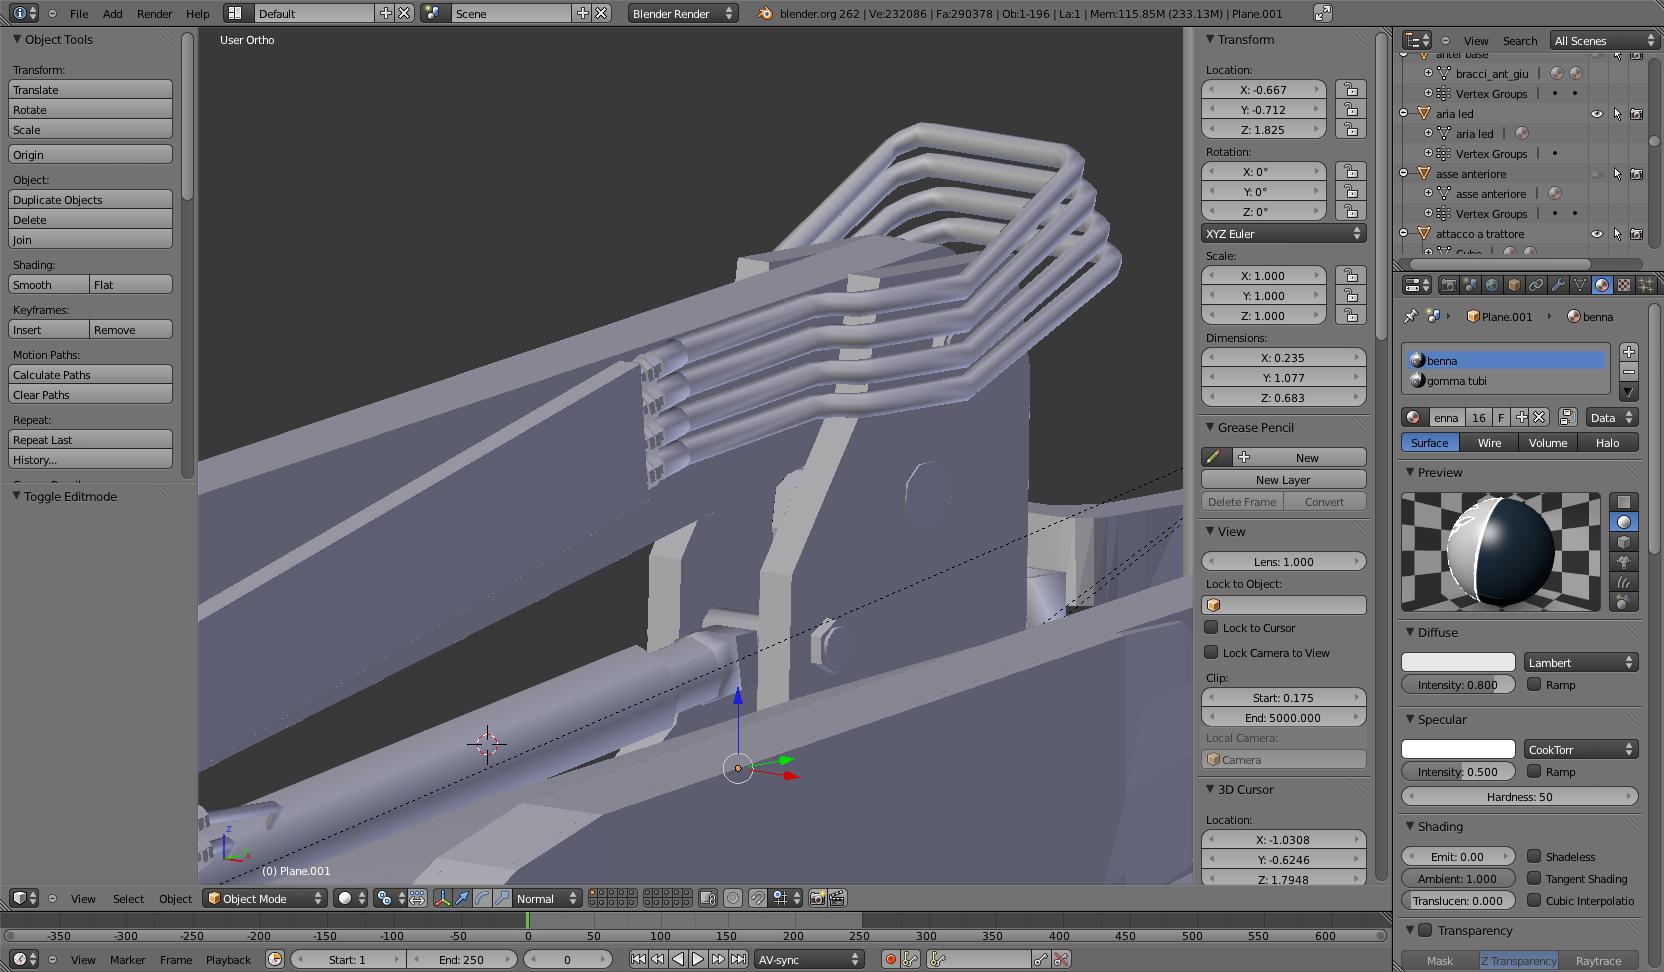Enable Lock Camera to View checkbox

coord(1211,652)
